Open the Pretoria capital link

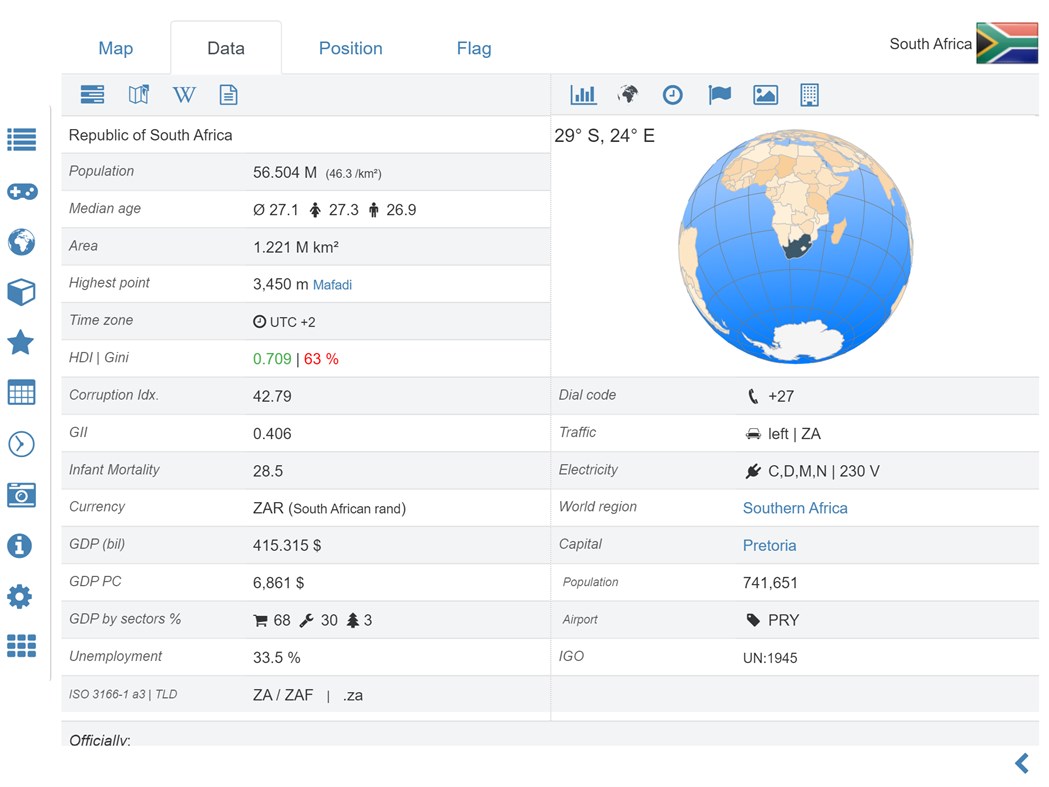(x=769, y=545)
